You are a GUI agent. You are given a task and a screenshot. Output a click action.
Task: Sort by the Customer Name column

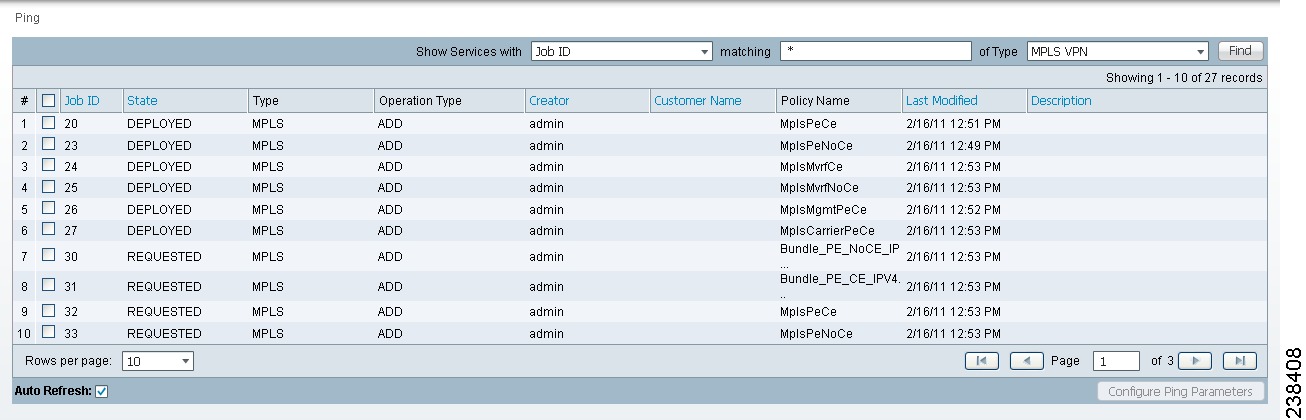pyautogui.click(x=697, y=101)
